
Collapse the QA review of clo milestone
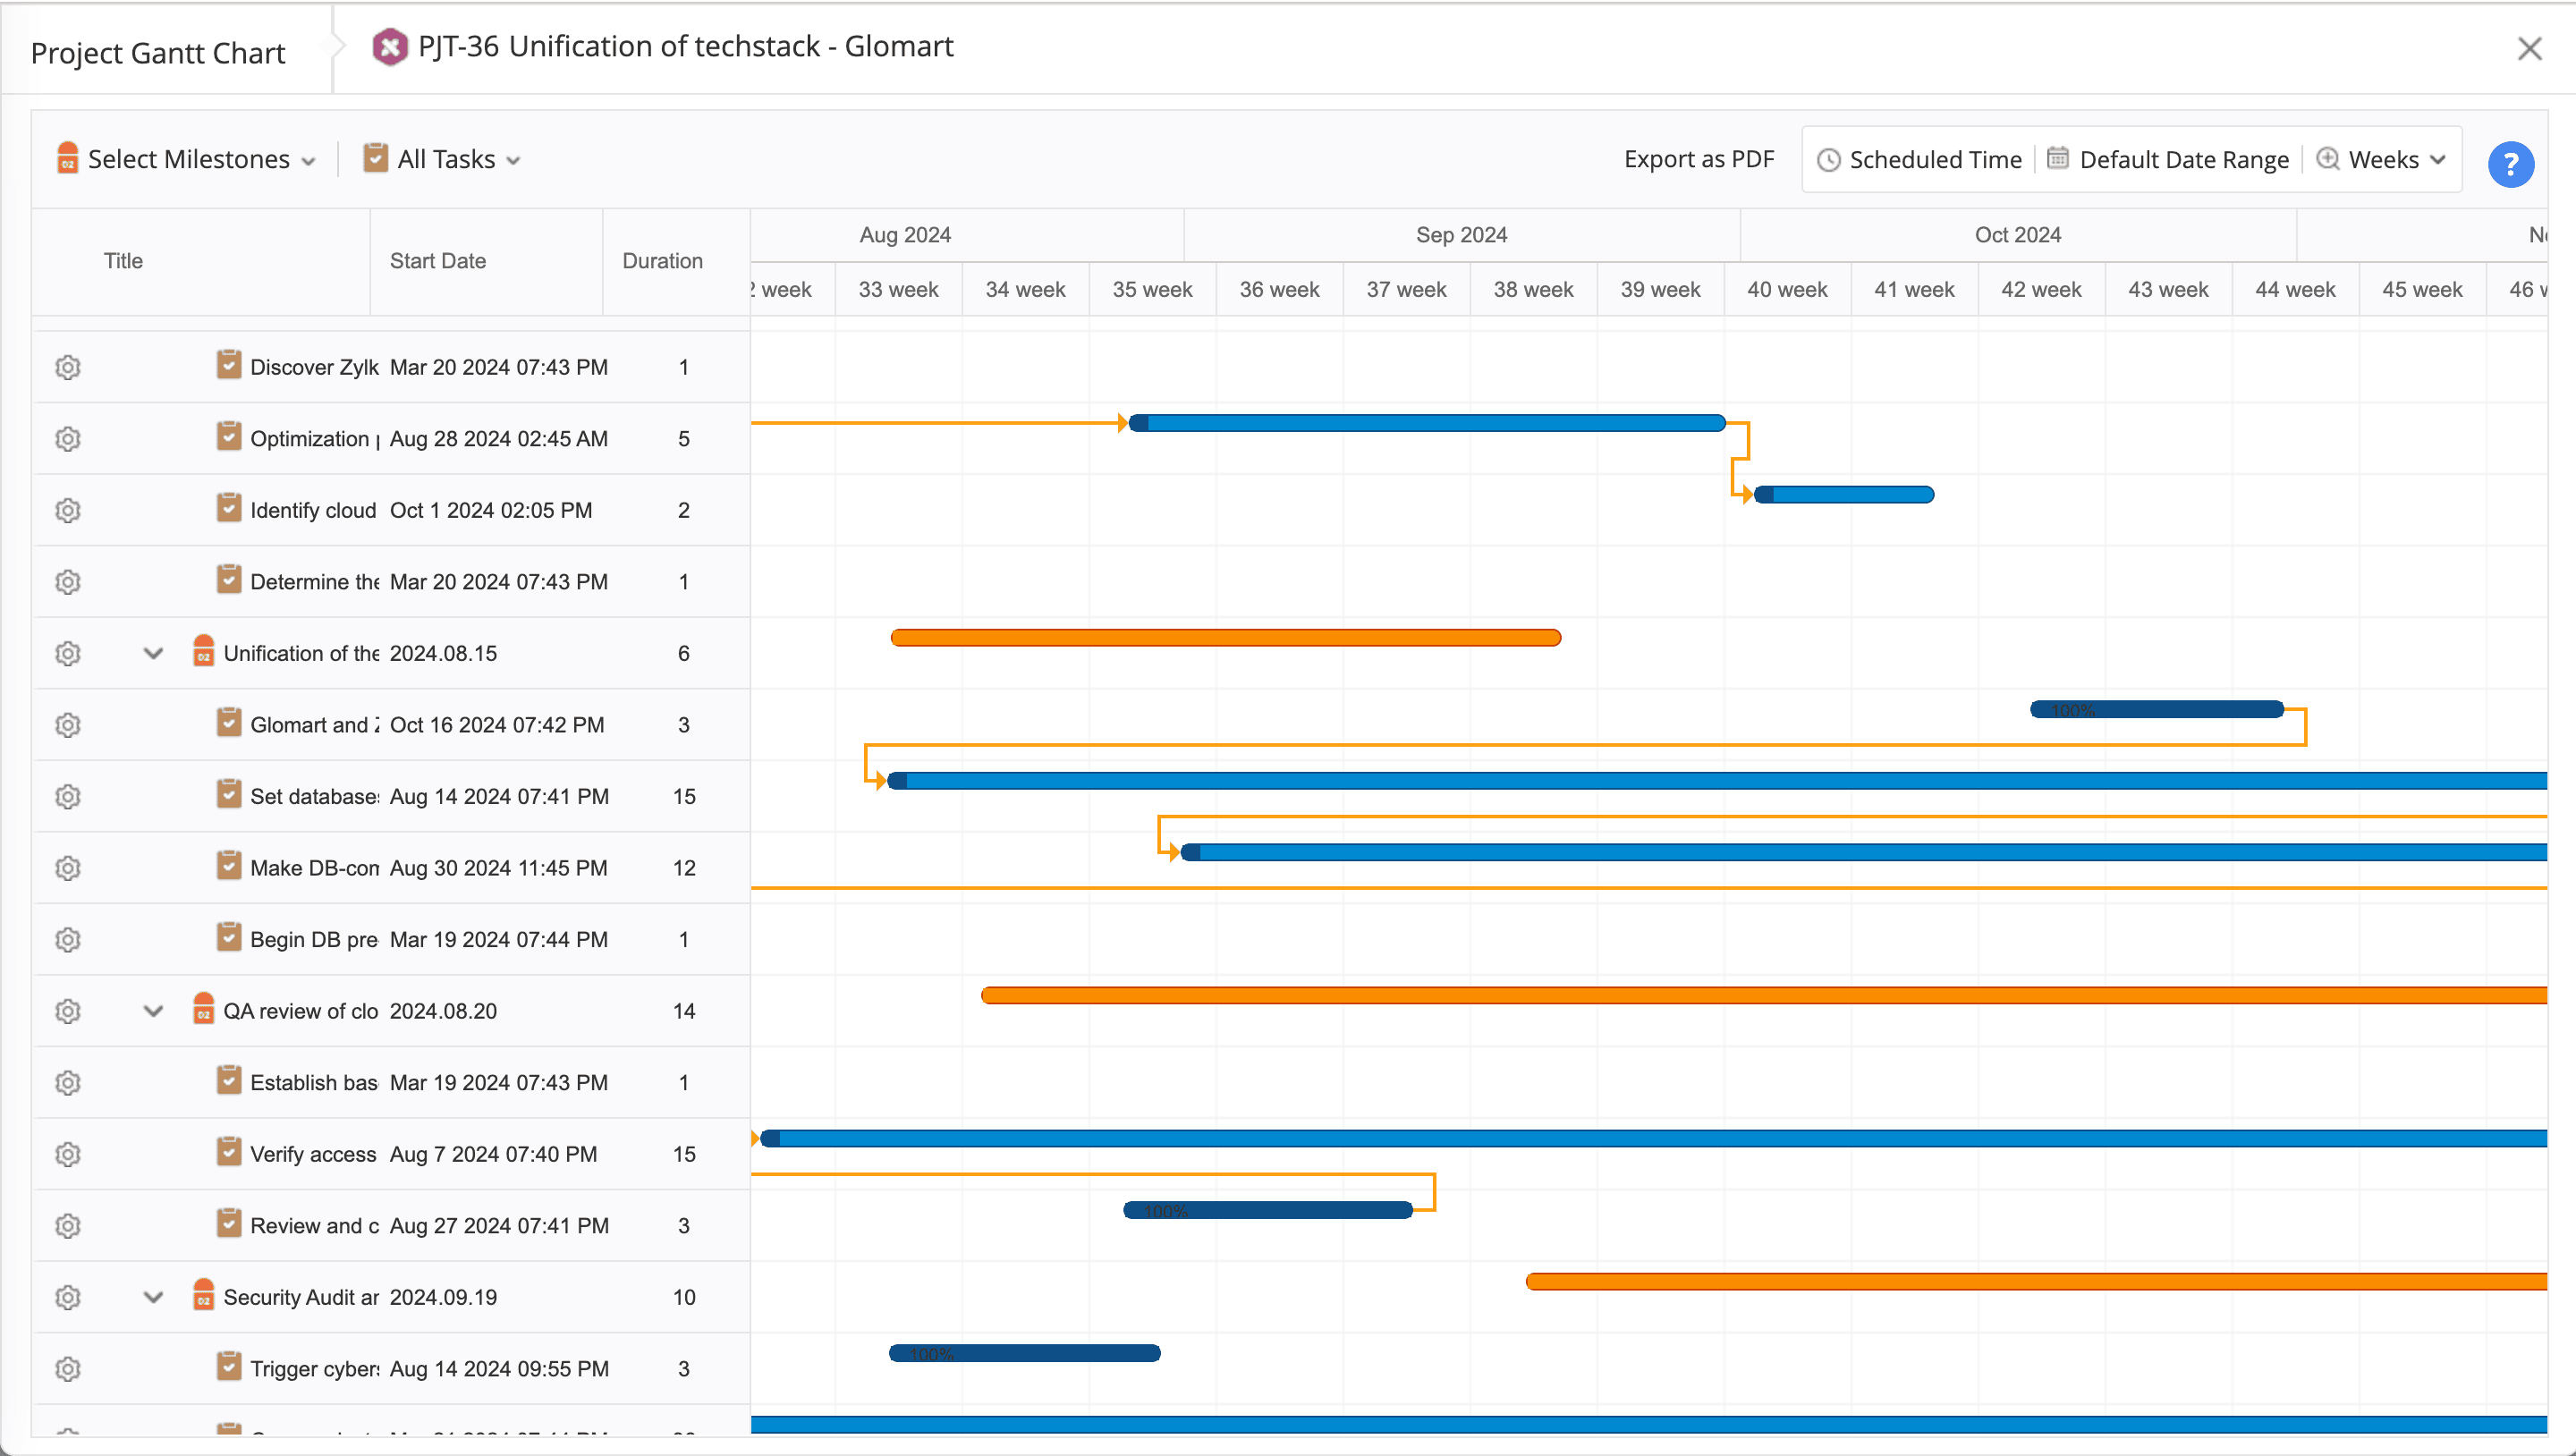point(153,1011)
